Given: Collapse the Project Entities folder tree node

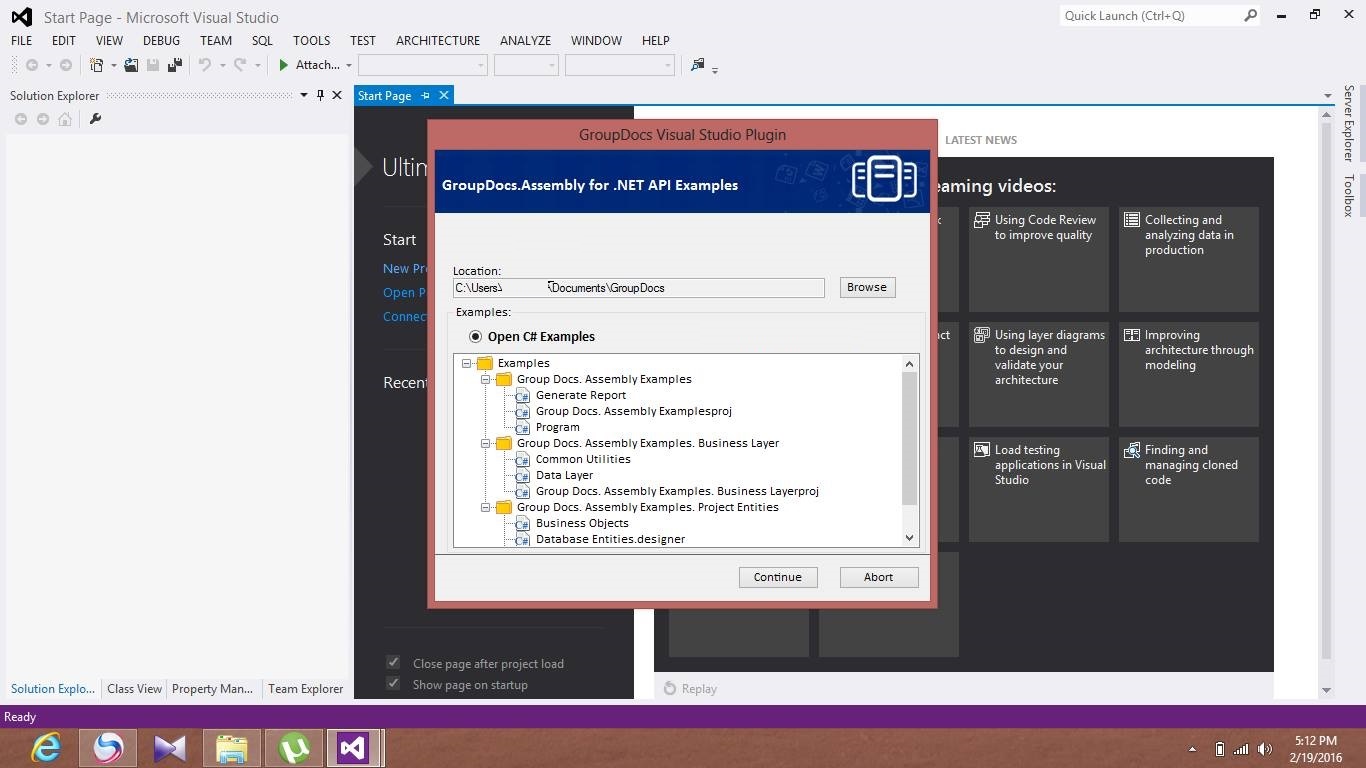Looking at the screenshot, I should pyautogui.click(x=485, y=507).
